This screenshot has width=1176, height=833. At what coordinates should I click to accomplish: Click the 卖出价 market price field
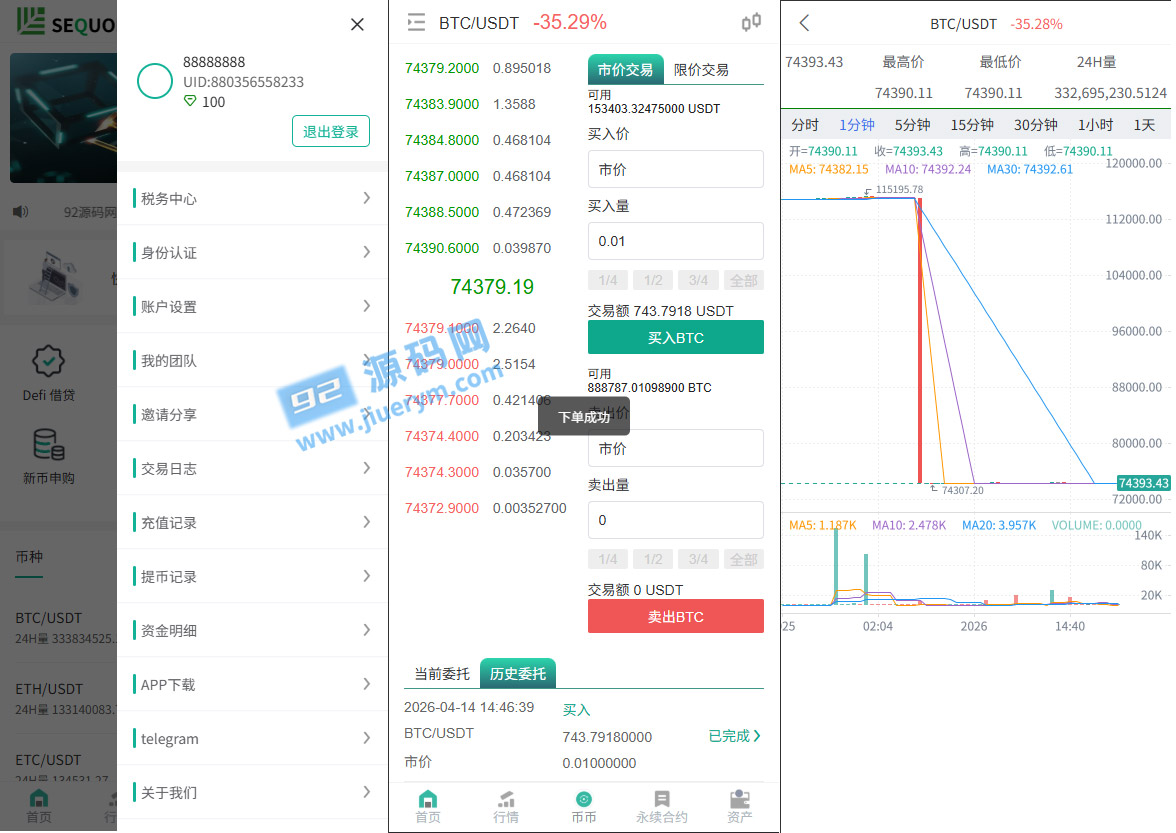pyautogui.click(x=676, y=448)
